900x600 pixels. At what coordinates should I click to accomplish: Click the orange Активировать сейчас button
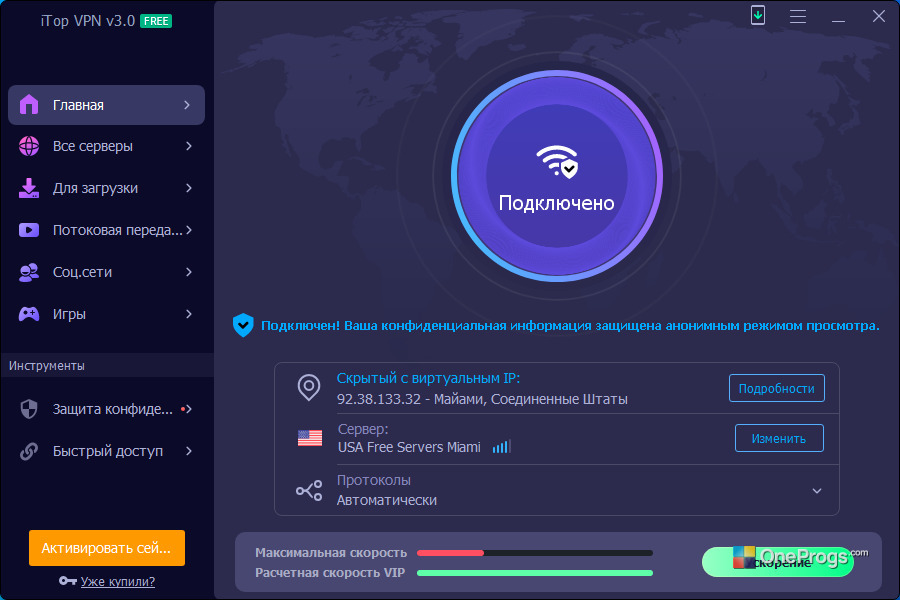point(107,548)
